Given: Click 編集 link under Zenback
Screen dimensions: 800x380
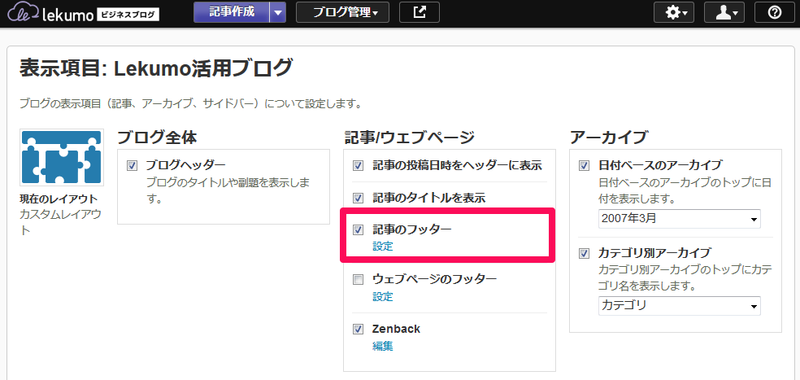Looking at the screenshot, I should coord(383,346).
